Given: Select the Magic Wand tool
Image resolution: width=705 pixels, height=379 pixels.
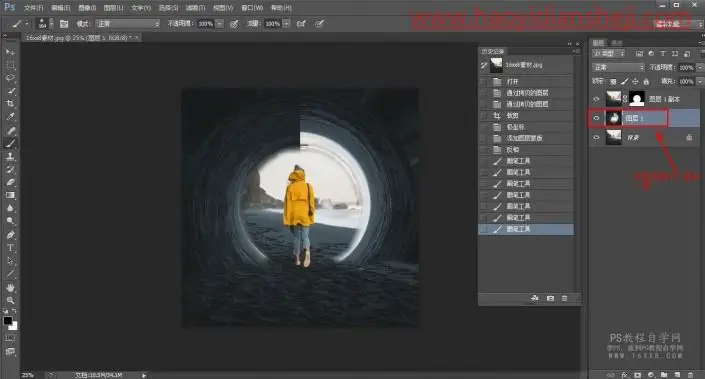Looking at the screenshot, I should 10,91.
